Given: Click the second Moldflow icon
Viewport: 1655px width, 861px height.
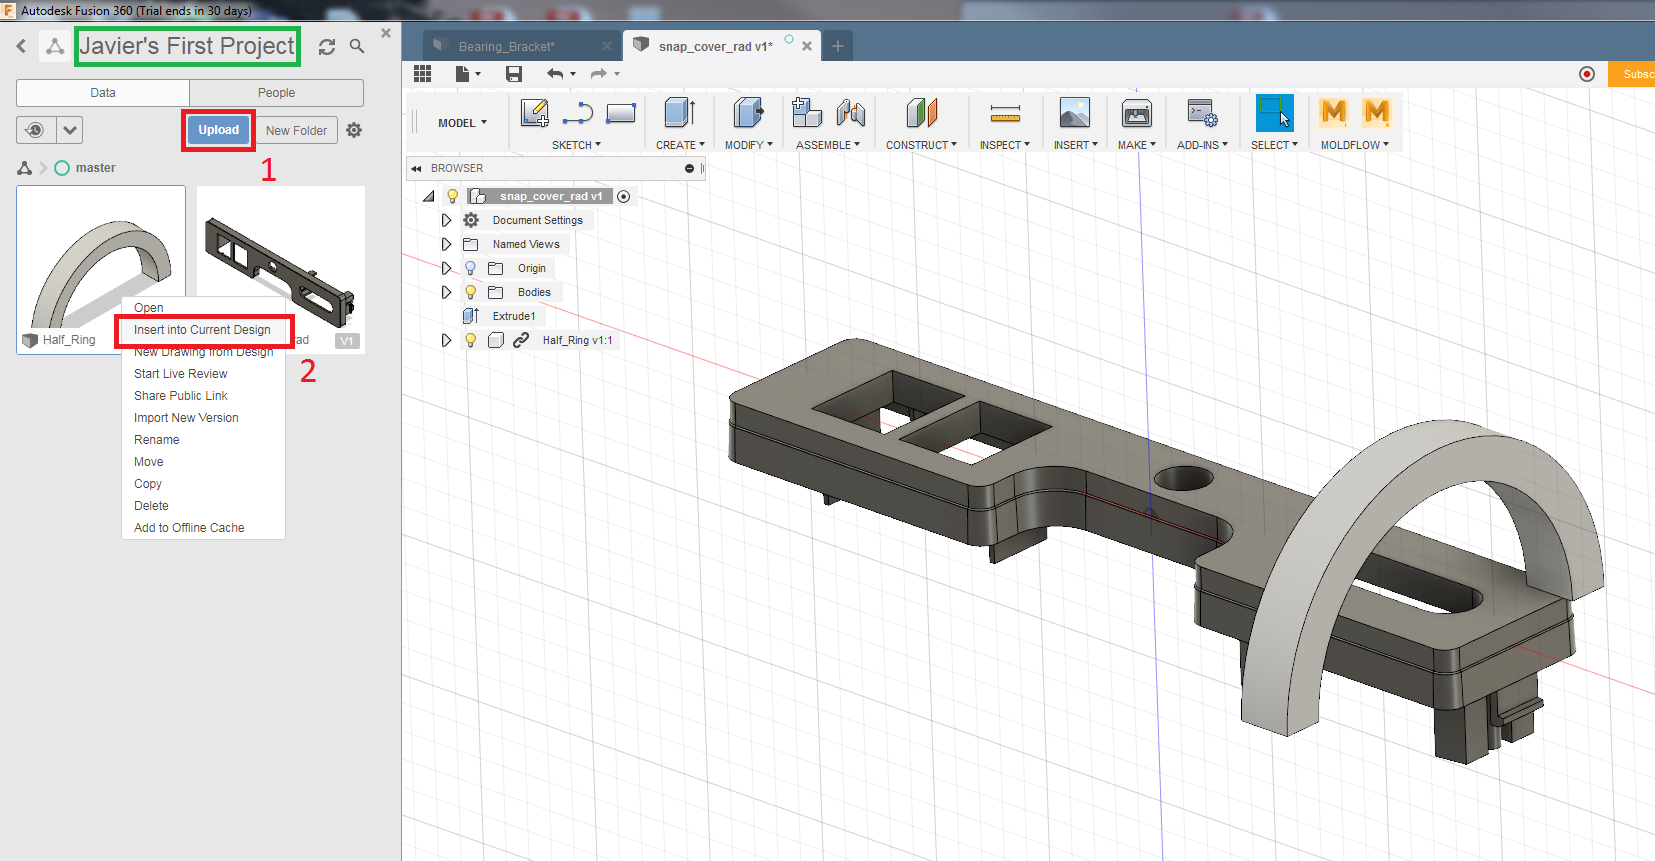Looking at the screenshot, I should point(1377,113).
